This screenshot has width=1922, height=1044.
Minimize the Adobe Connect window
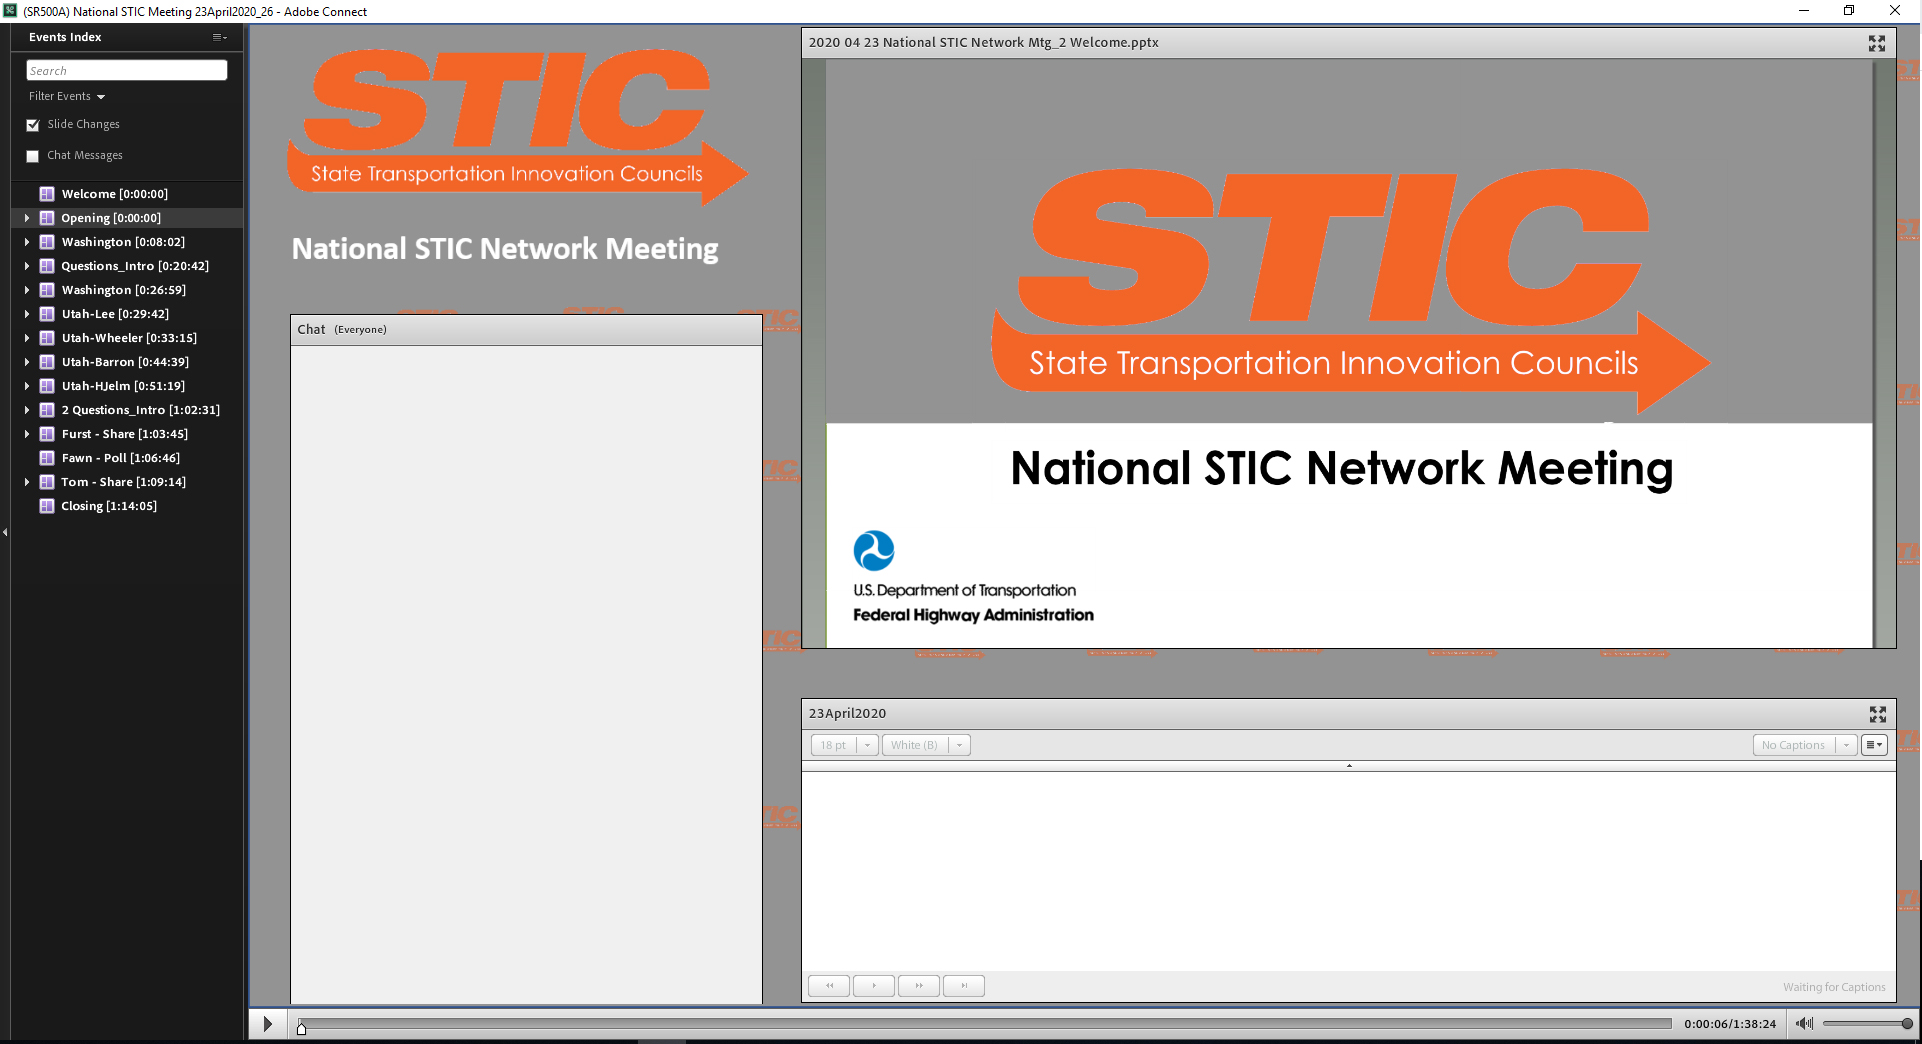pos(1803,11)
